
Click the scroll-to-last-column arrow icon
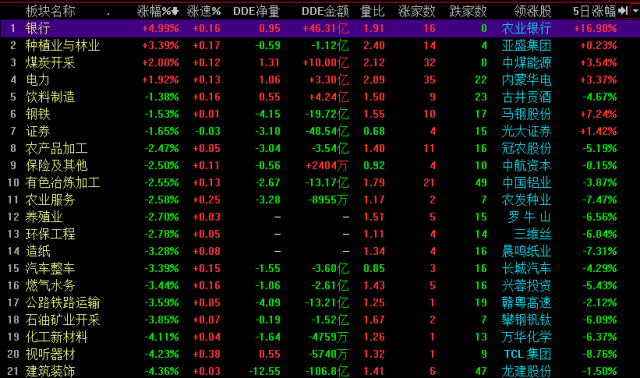623,11
